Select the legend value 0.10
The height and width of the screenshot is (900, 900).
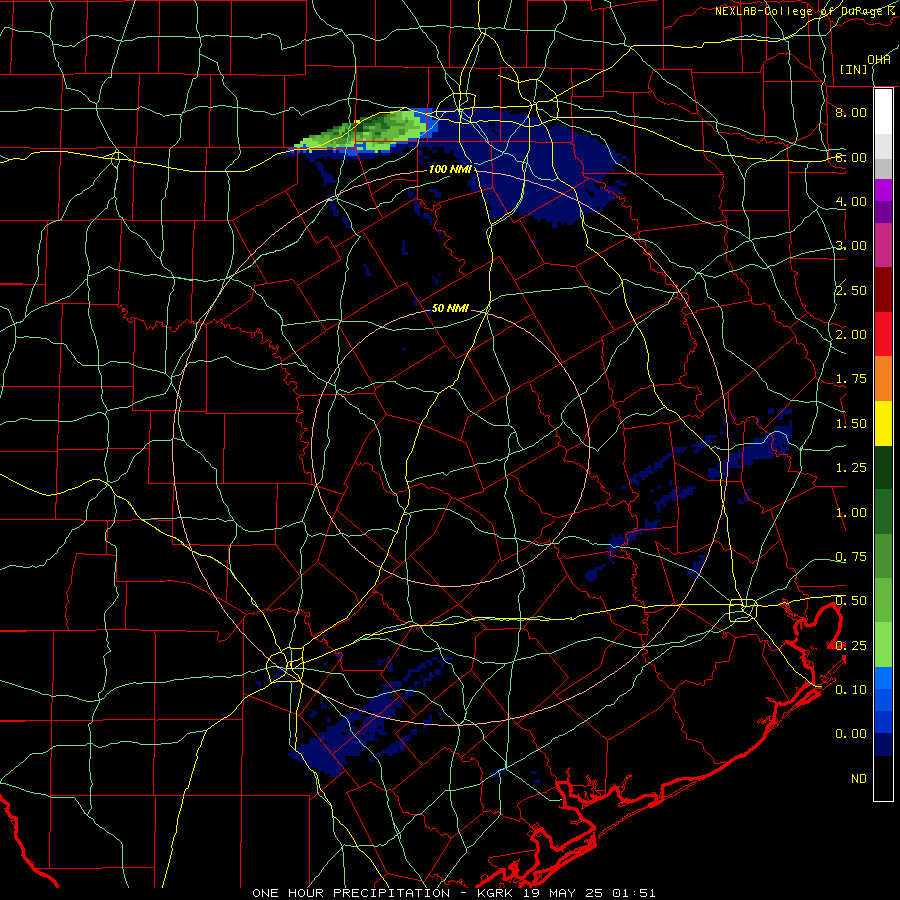pos(851,690)
